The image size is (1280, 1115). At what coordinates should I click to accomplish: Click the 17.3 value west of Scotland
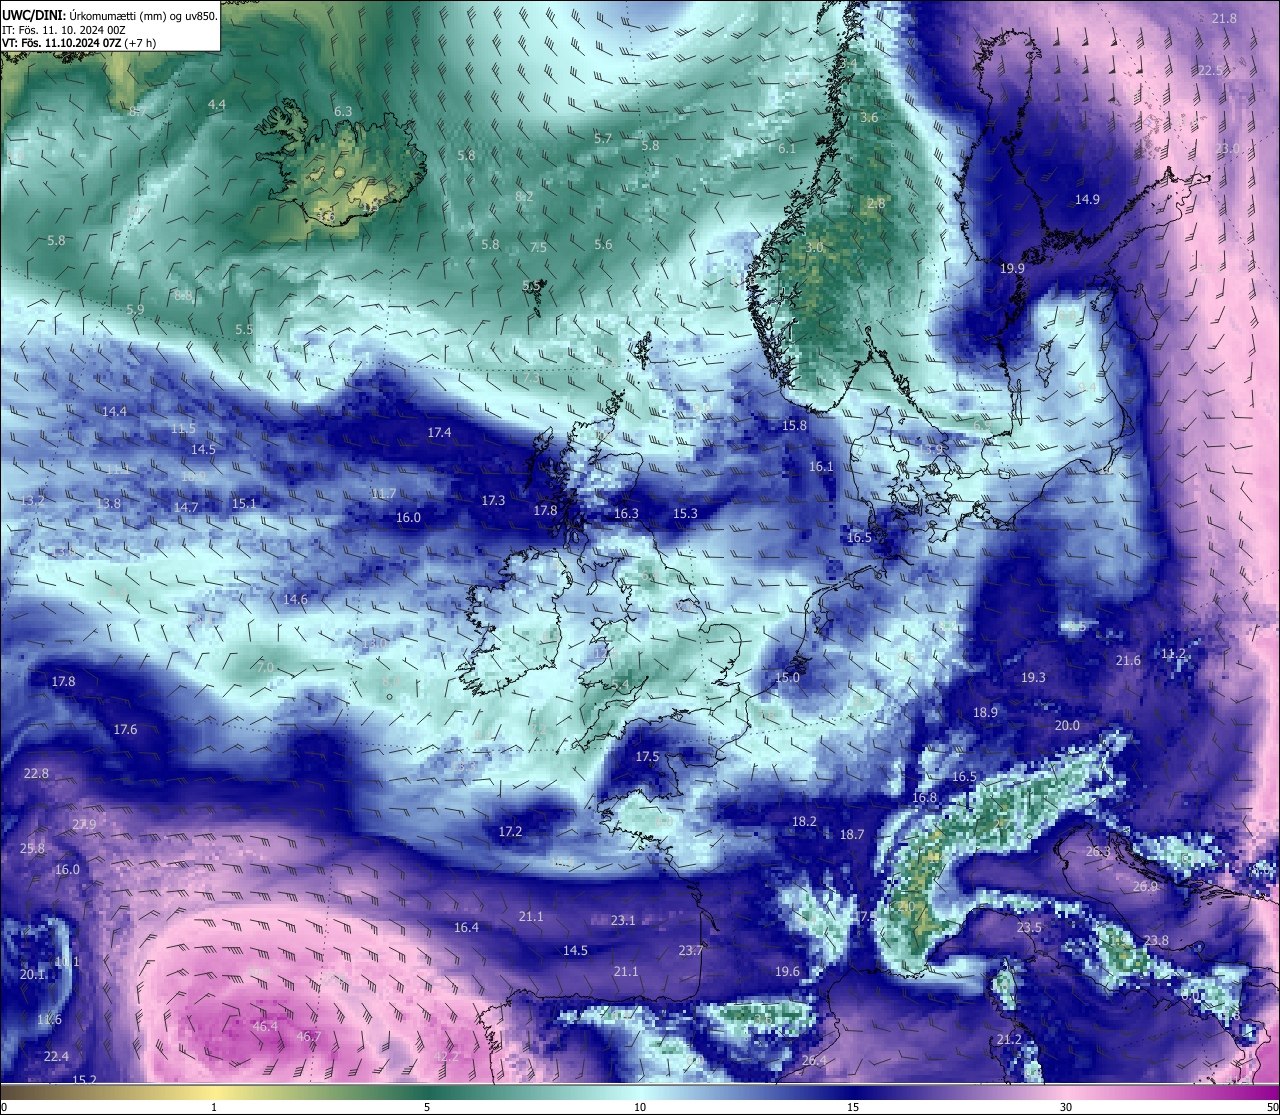(493, 501)
